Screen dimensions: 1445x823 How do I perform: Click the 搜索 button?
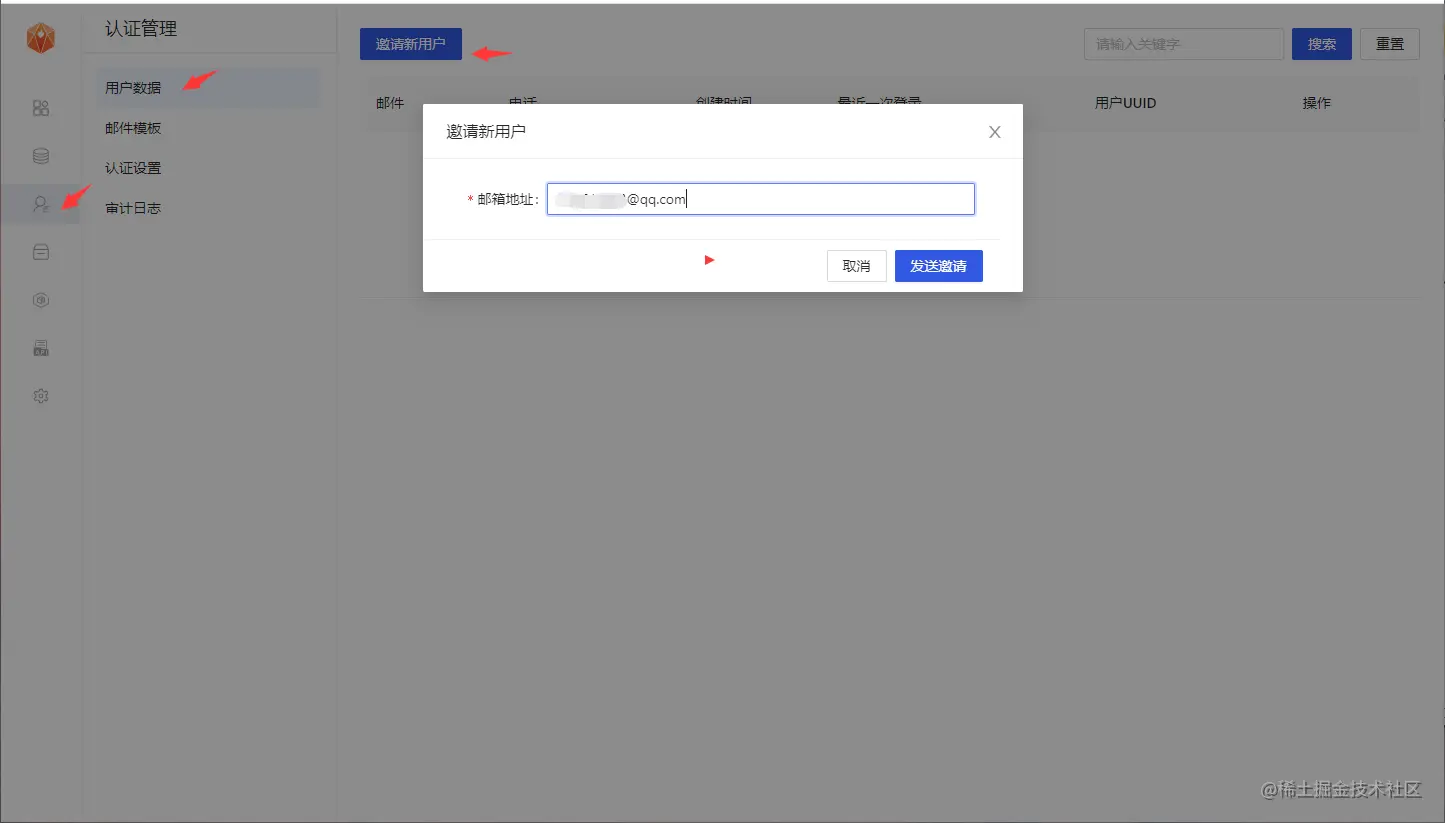click(x=1322, y=44)
